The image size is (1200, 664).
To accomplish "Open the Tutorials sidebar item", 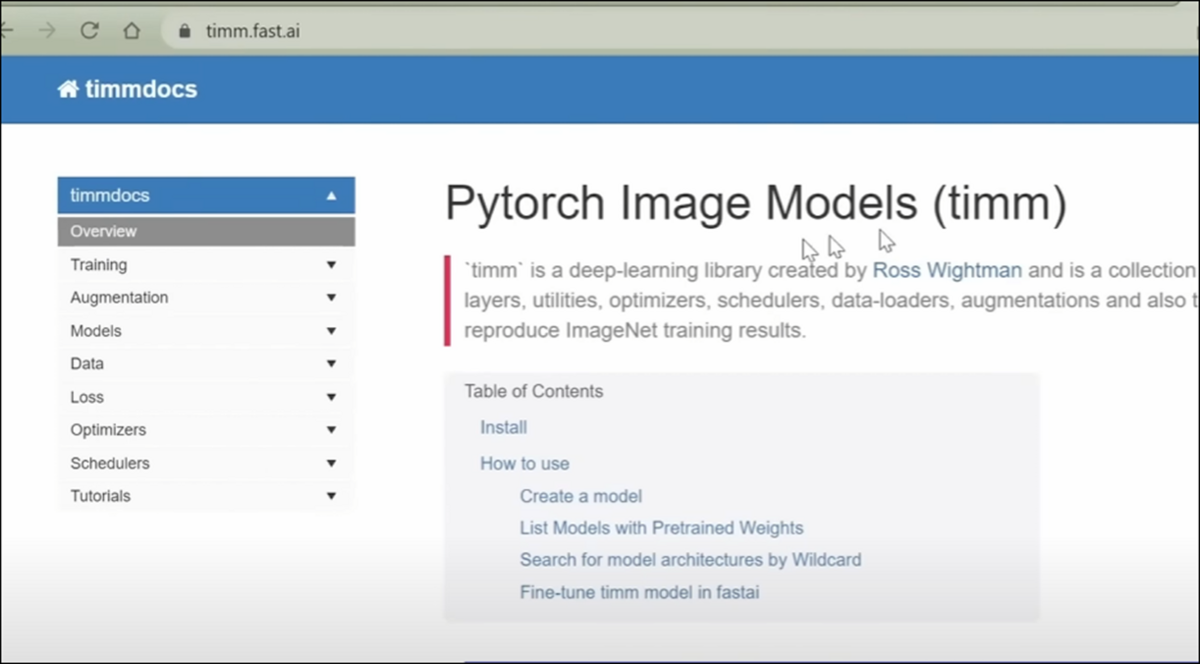I will tap(100, 496).
